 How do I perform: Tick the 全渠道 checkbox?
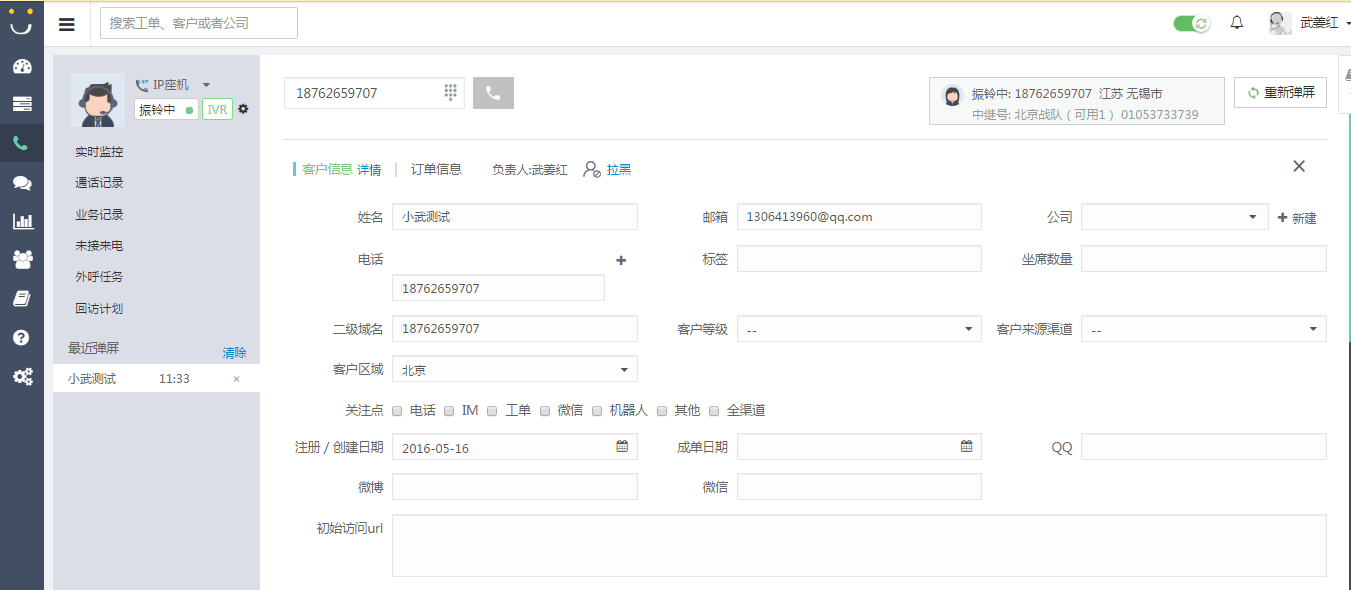tap(714, 411)
